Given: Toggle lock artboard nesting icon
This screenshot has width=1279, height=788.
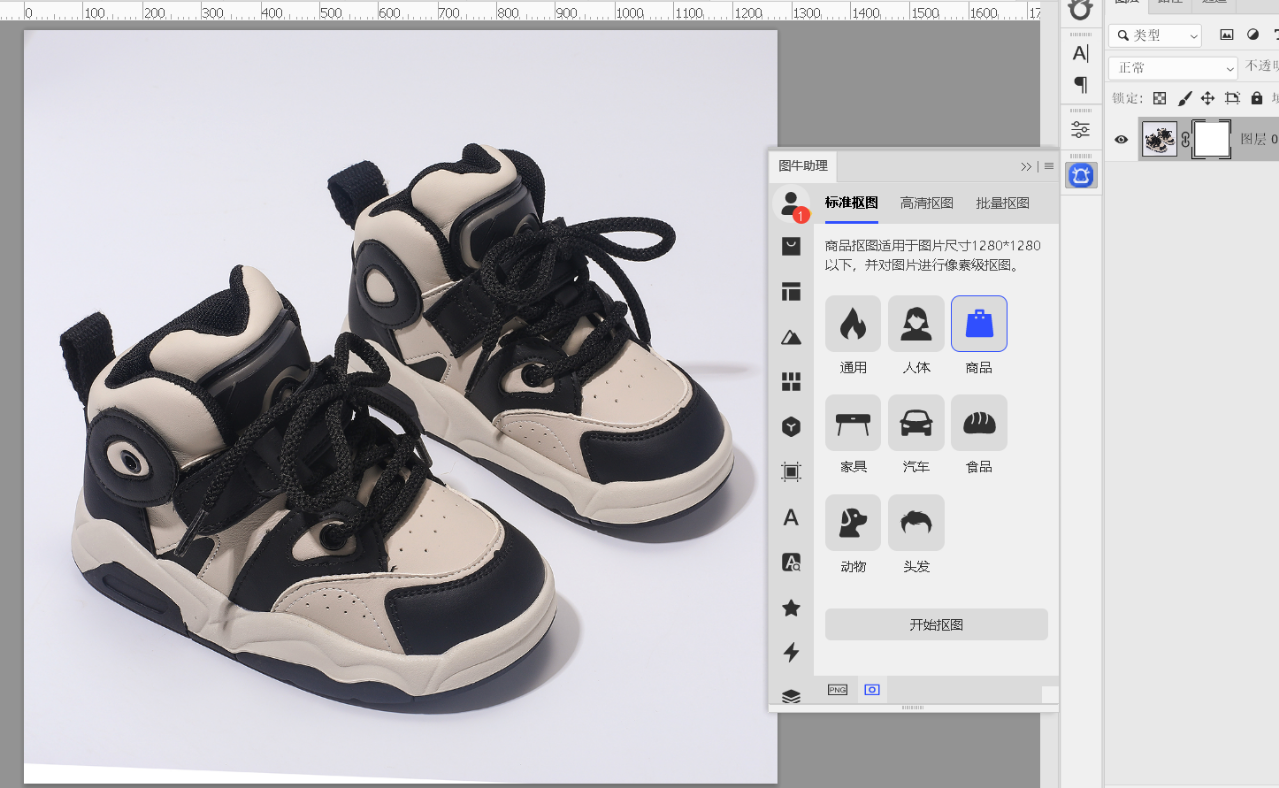Looking at the screenshot, I should [x=1232, y=98].
